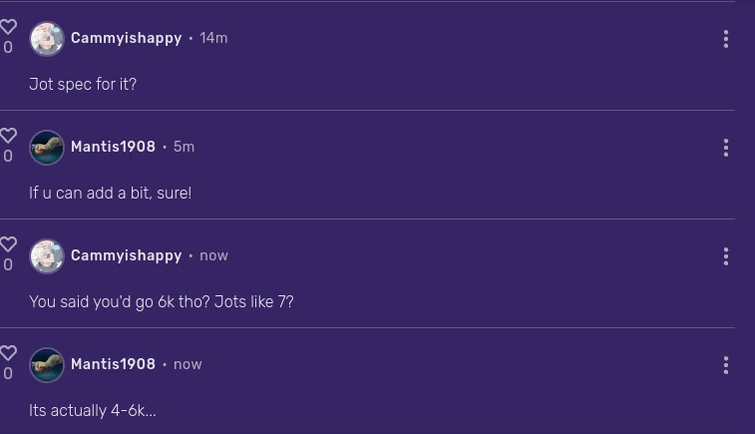Like Mantis1908's "If u can add a bit" comment
The width and height of the screenshot is (755, 434).
click(8, 136)
